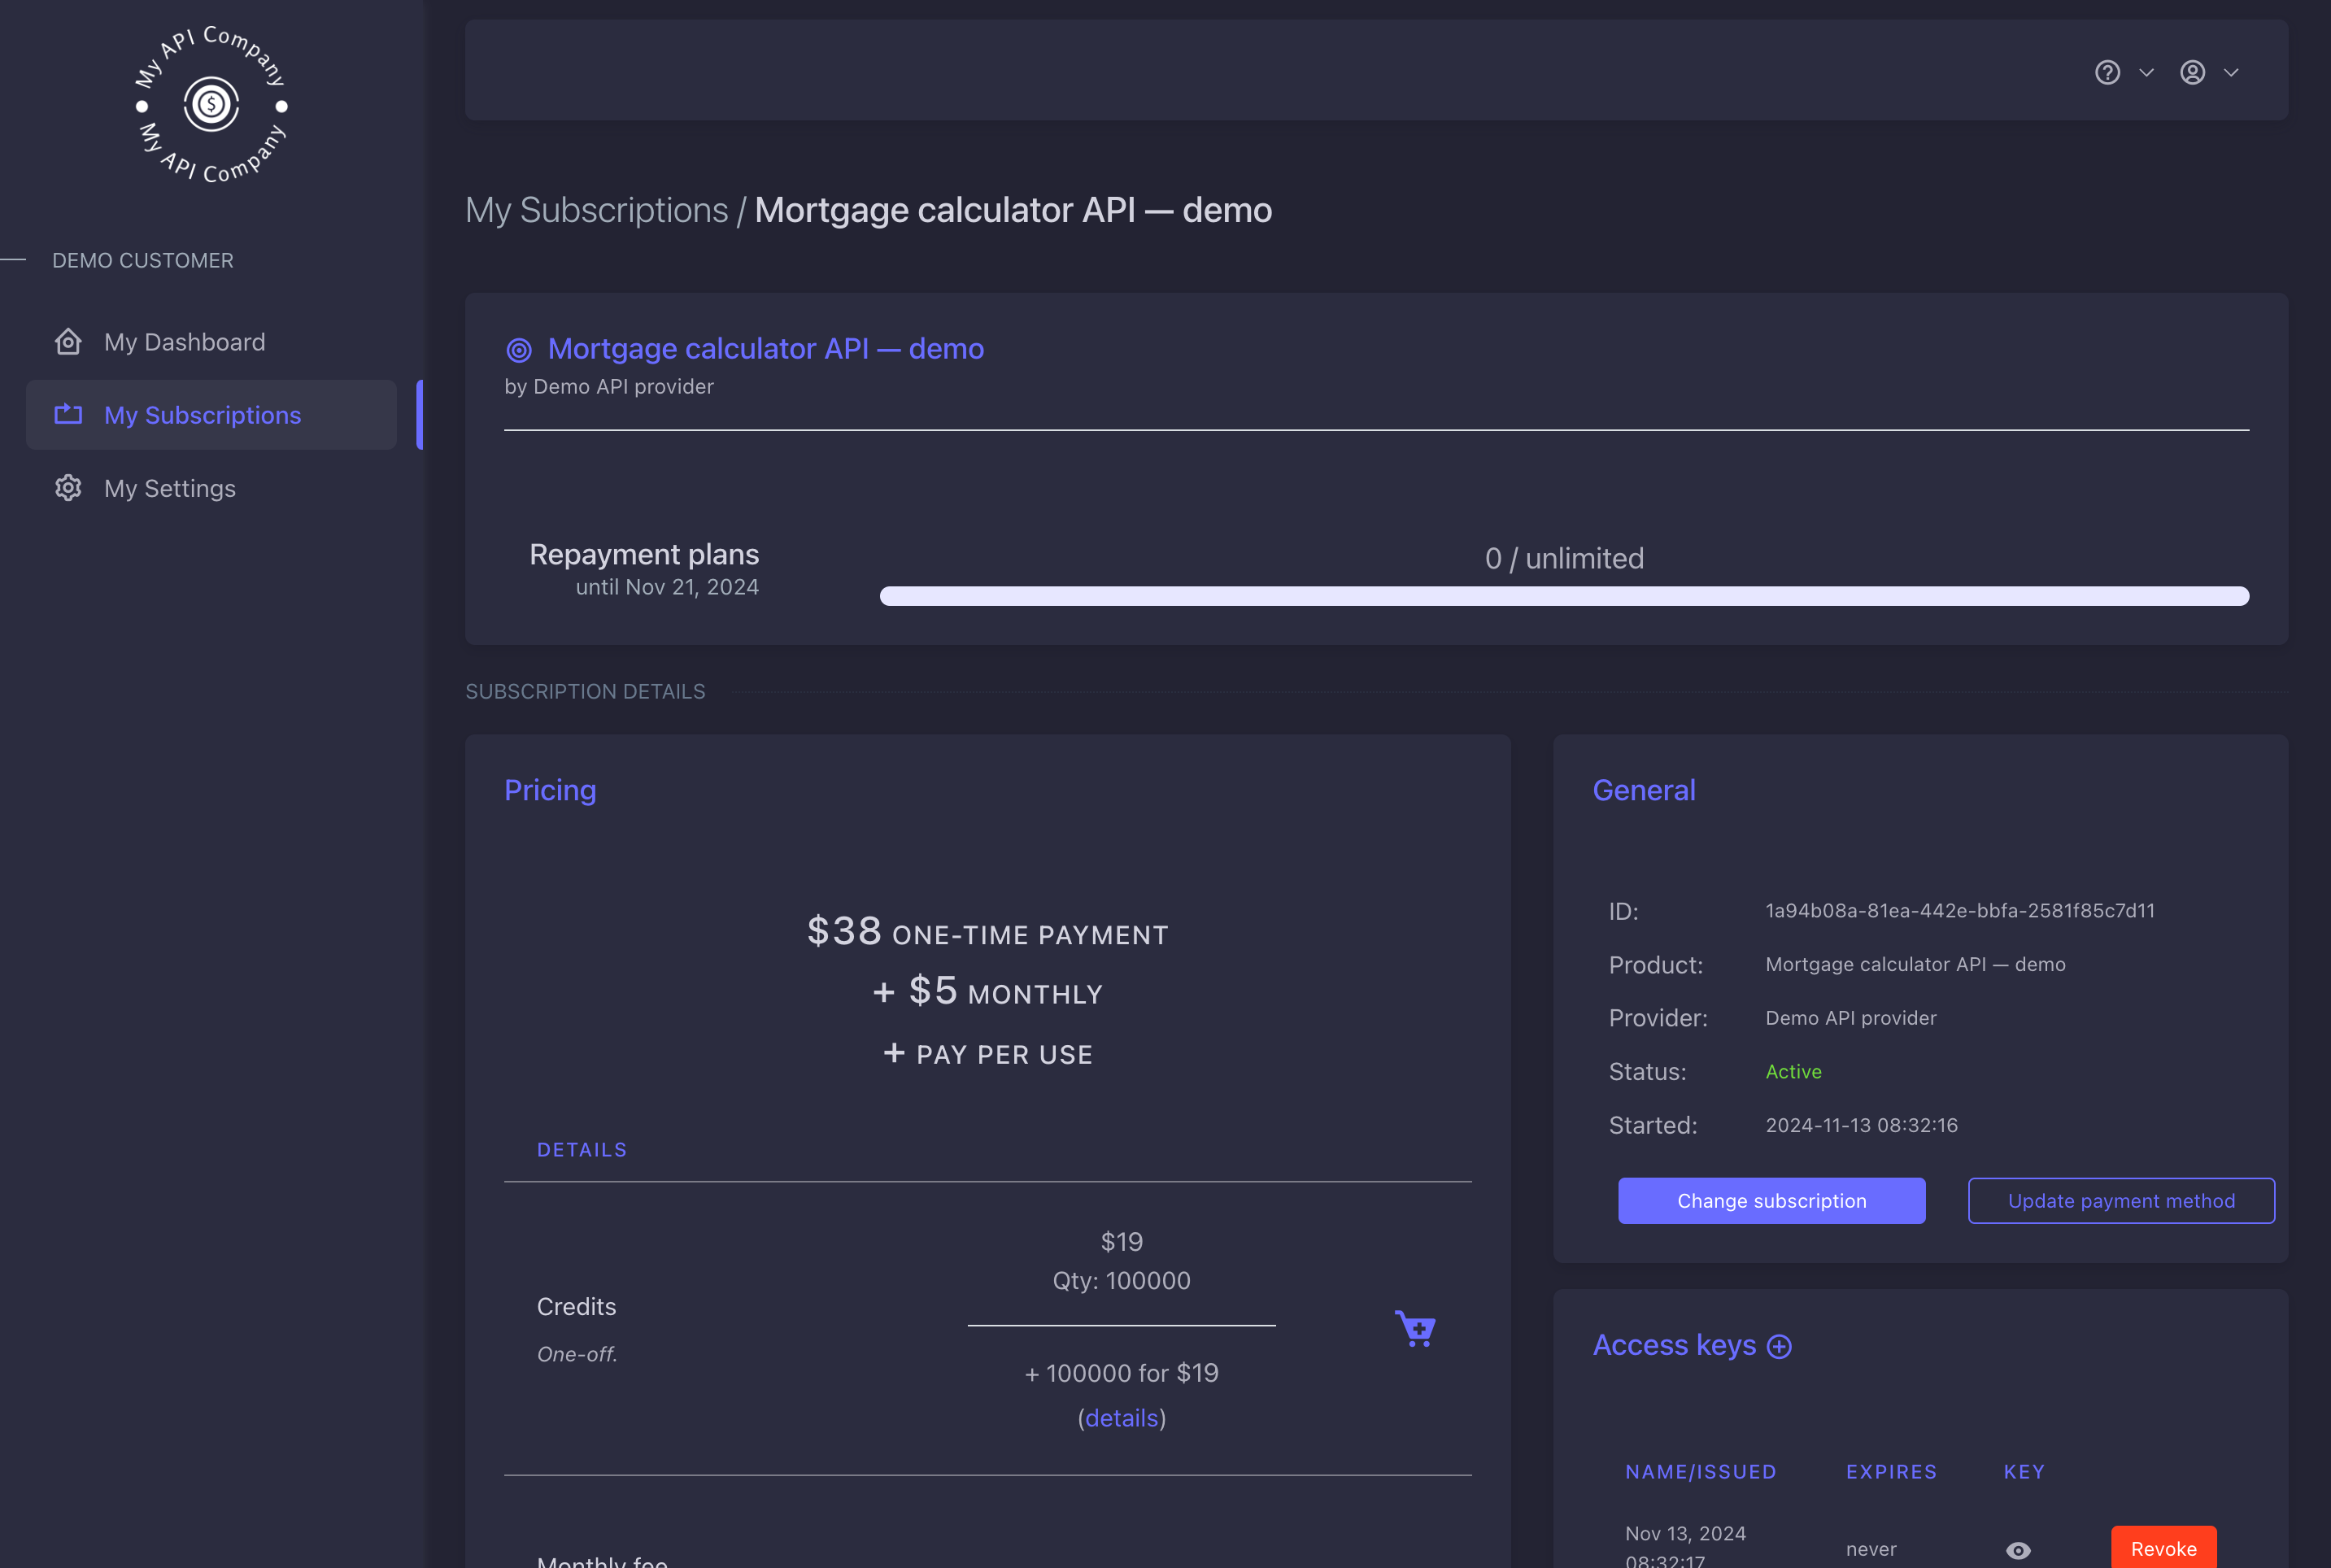2331x1568 pixels.
Task: Open the credits details link
Action: click(x=1121, y=1418)
